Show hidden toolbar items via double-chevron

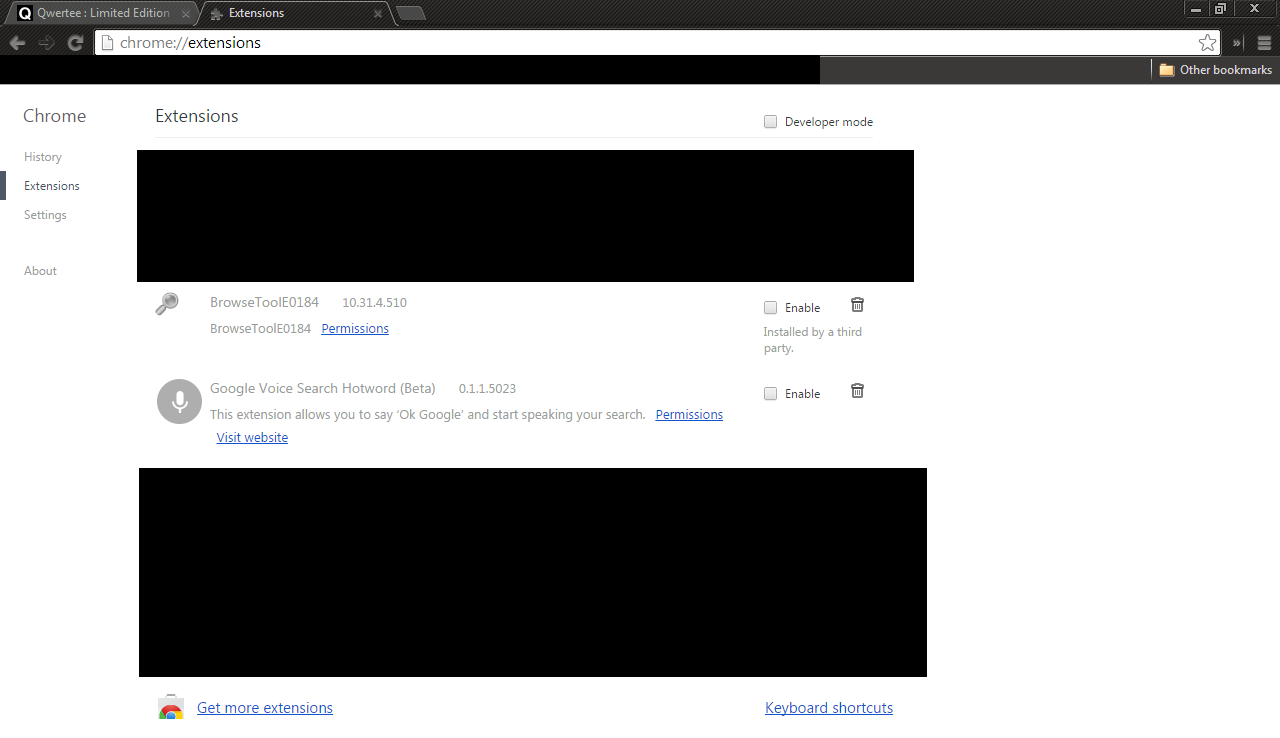1238,43
